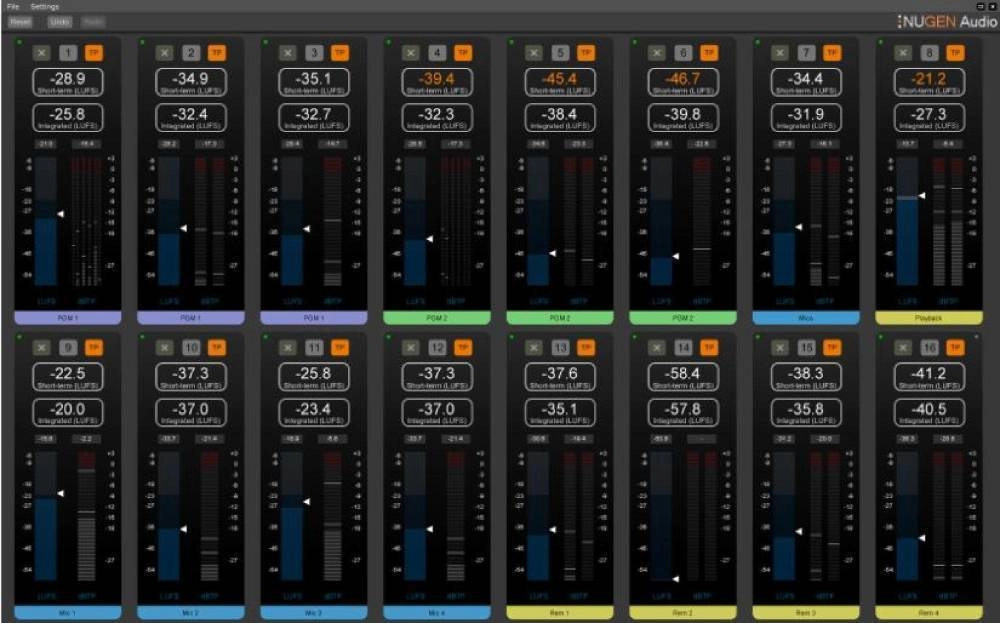Click the X icon on meter 13
Viewport: 1000px width, 623px height.
pyautogui.click(x=534, y=348)
